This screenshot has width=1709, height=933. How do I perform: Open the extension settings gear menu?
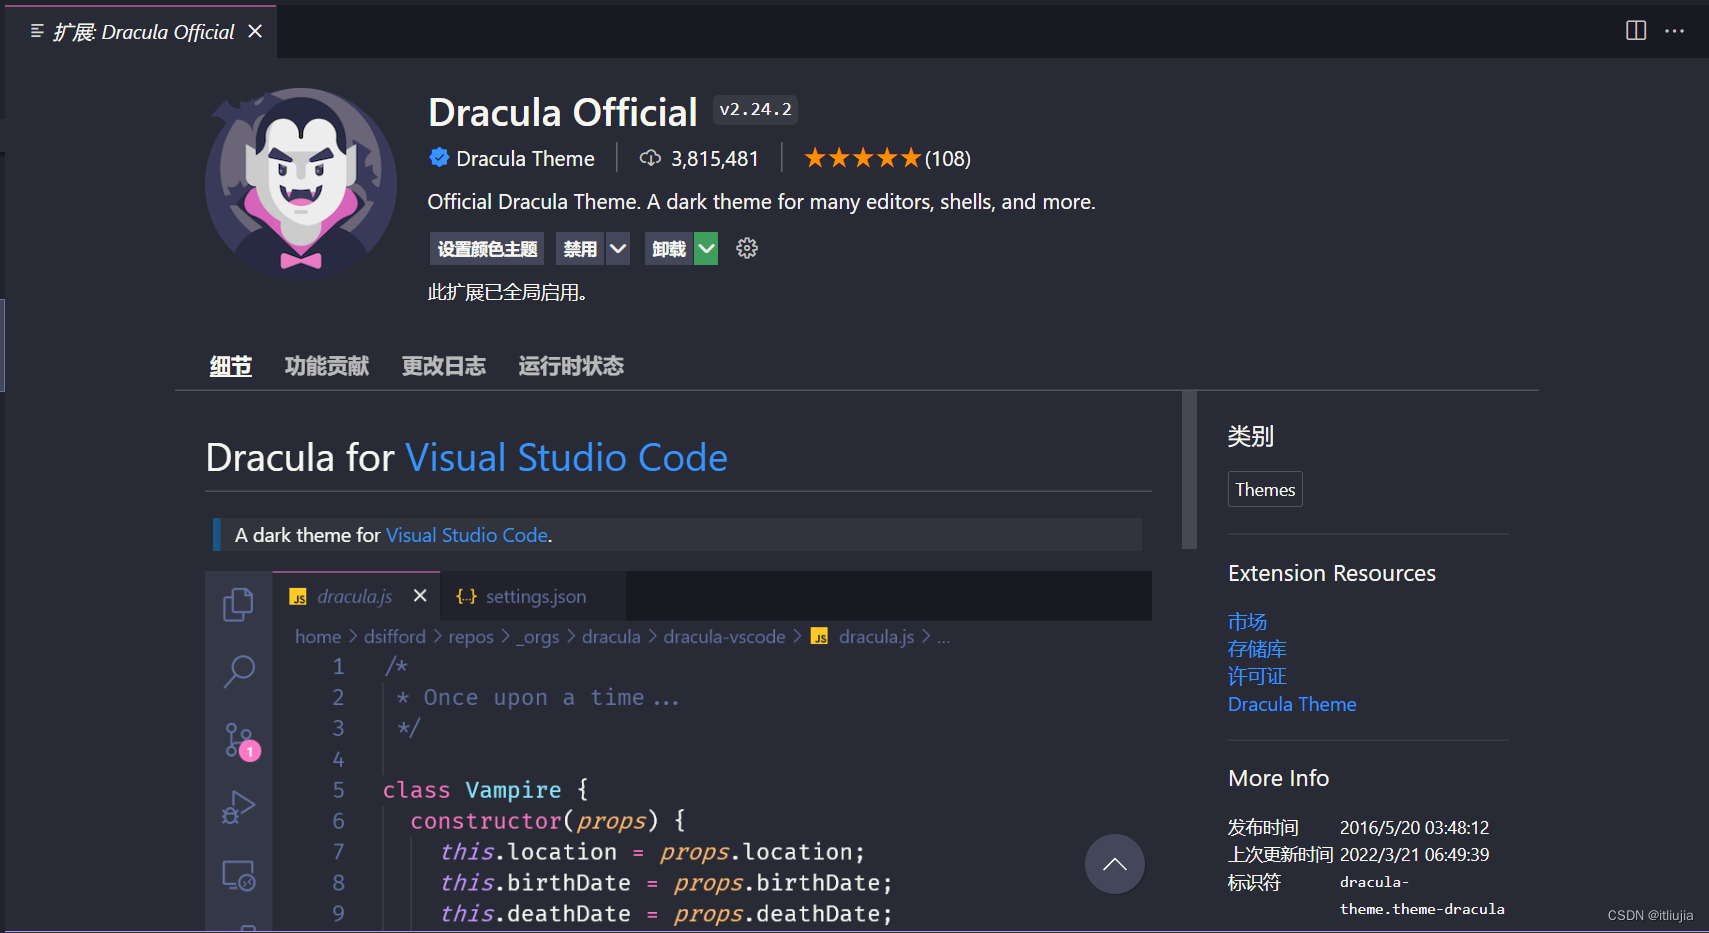coord(747,249)
